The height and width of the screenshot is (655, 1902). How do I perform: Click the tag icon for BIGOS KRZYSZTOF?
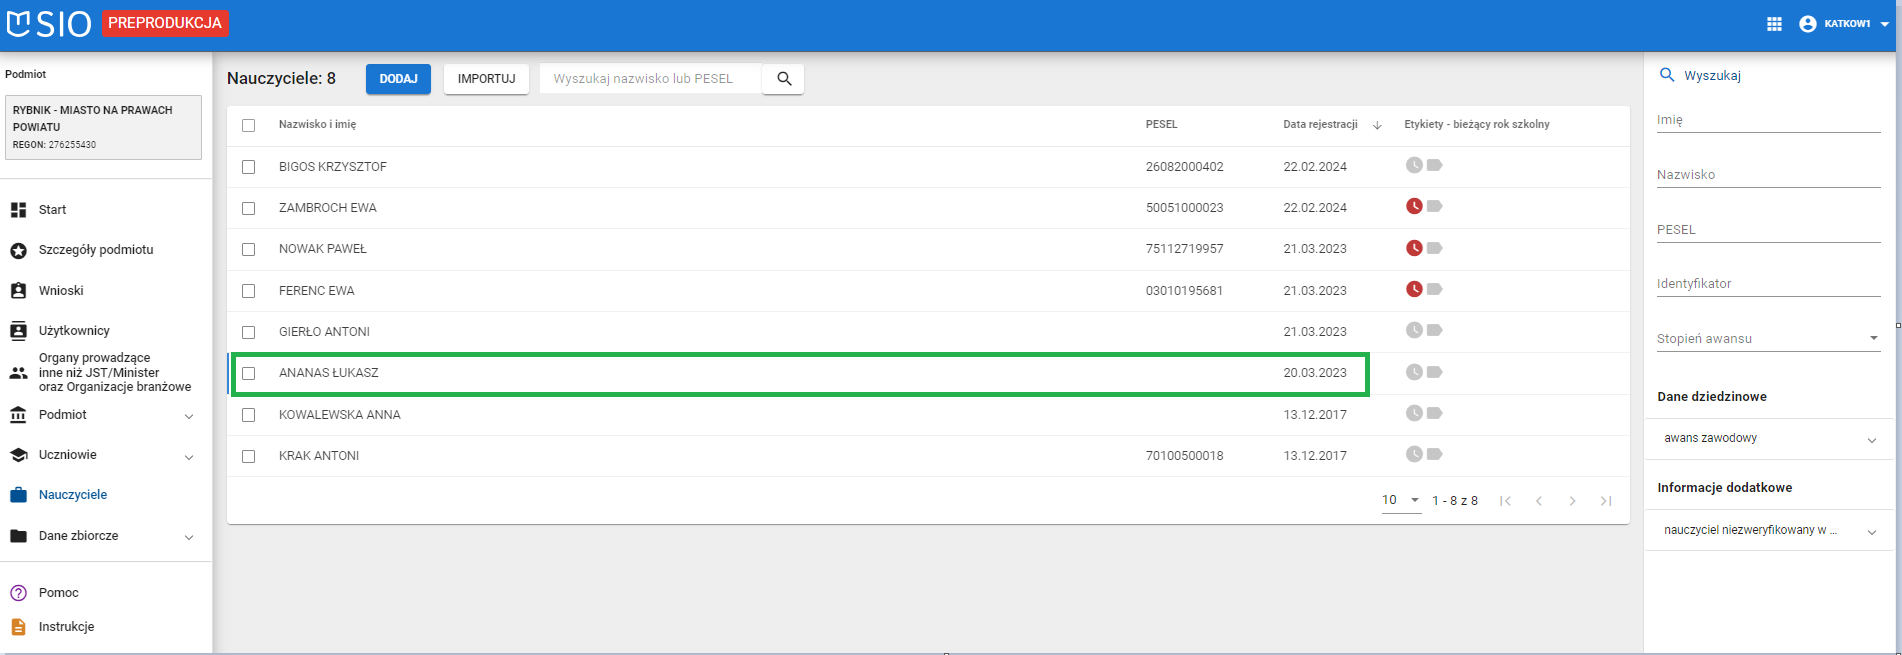pos(1435,165)
